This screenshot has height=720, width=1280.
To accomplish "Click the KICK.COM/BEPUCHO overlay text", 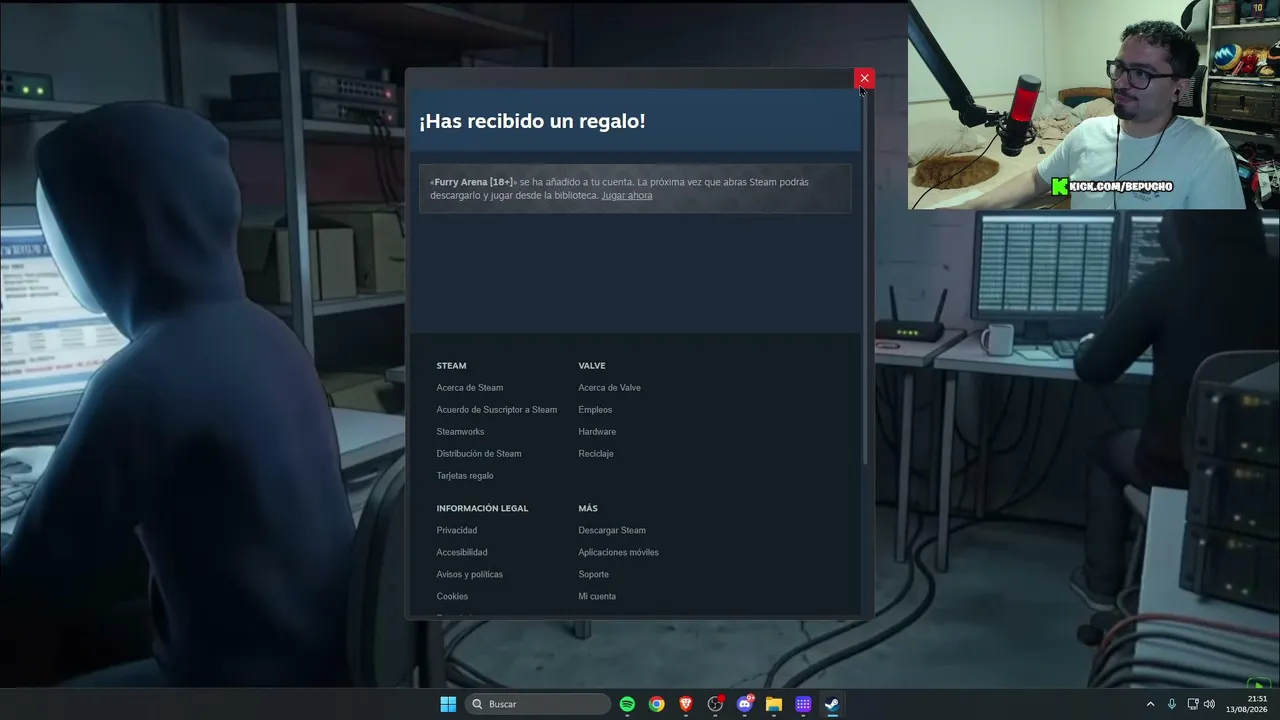I will point(1112,186).
